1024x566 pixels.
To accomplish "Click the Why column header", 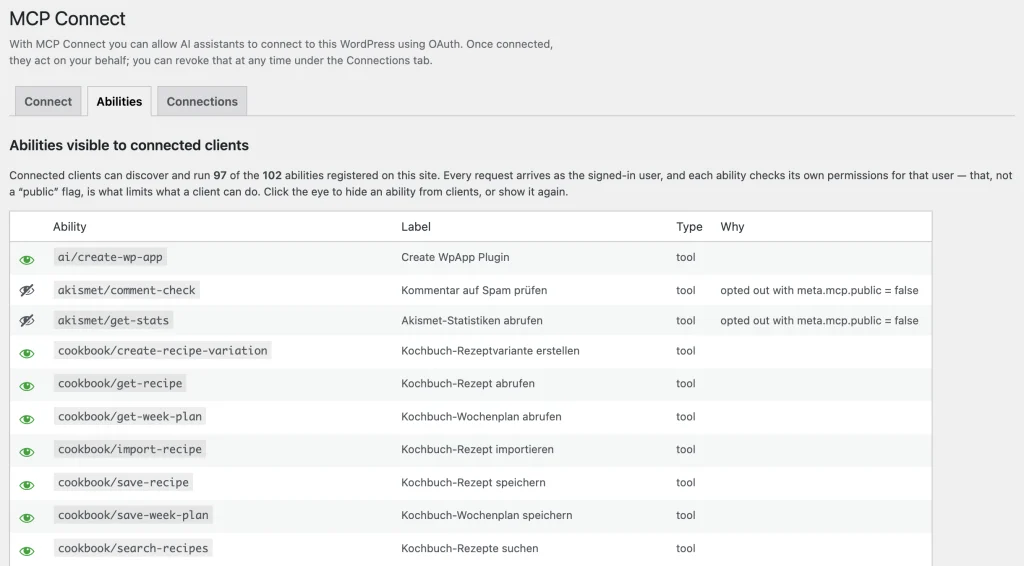I will point(732,227).
